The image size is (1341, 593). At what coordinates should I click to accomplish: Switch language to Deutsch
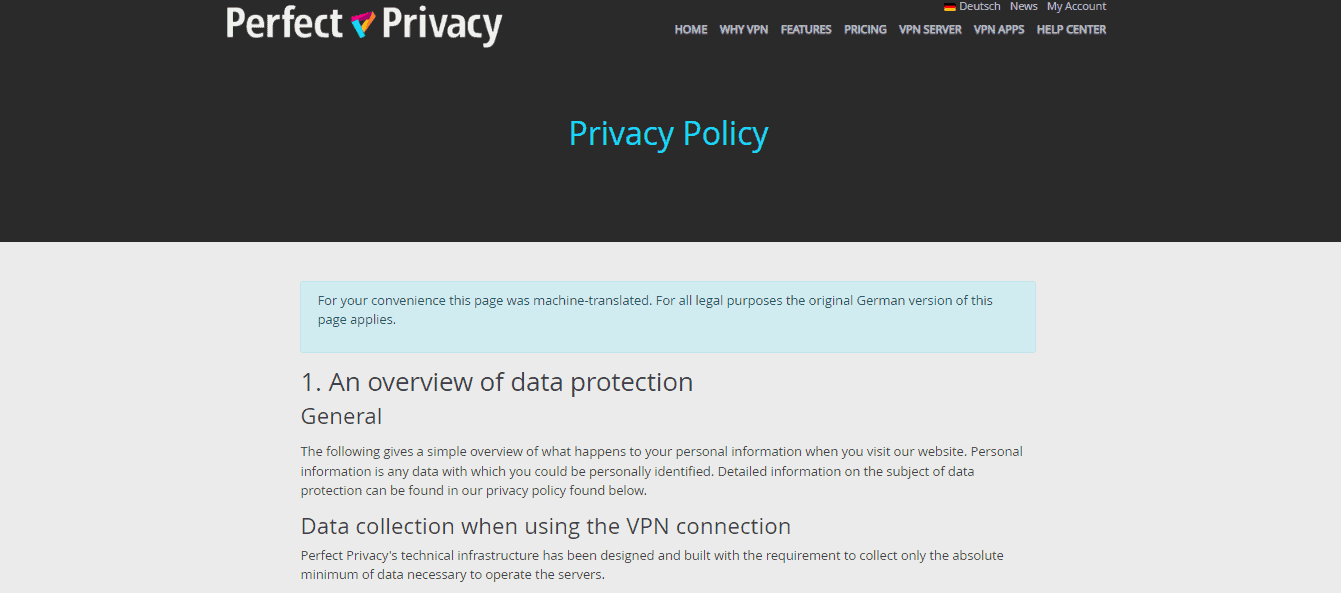pos(979,6)
